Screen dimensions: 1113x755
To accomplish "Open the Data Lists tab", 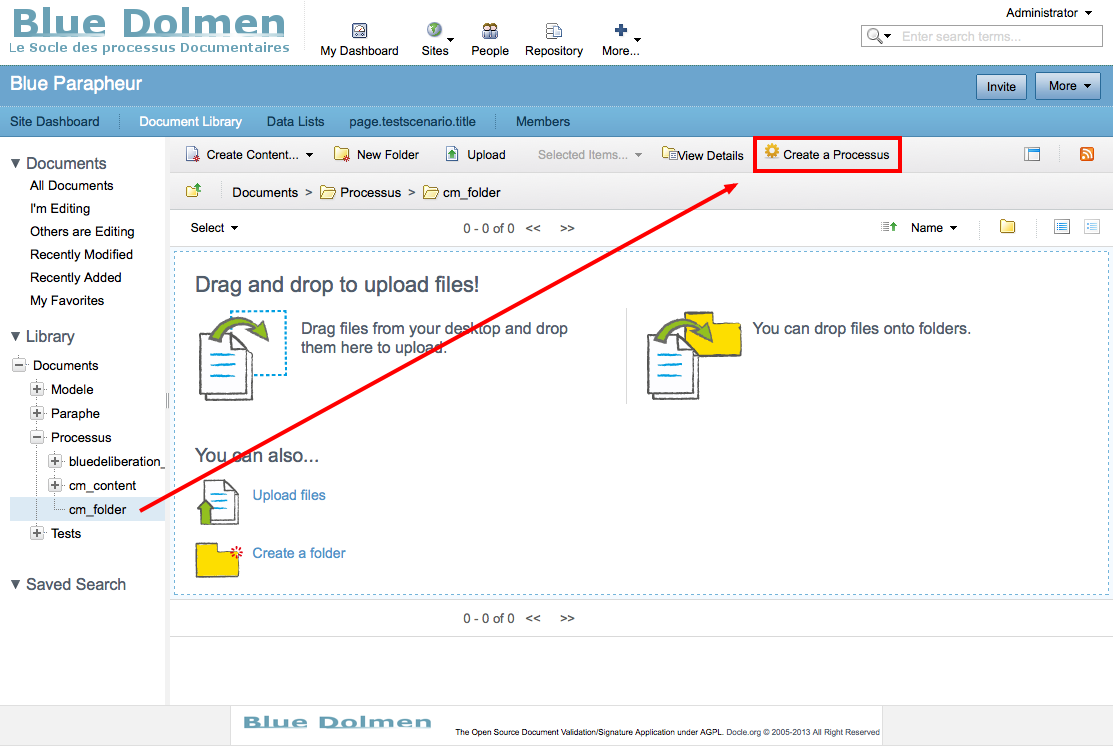I will pyautogui.click(x=295, y=121).
